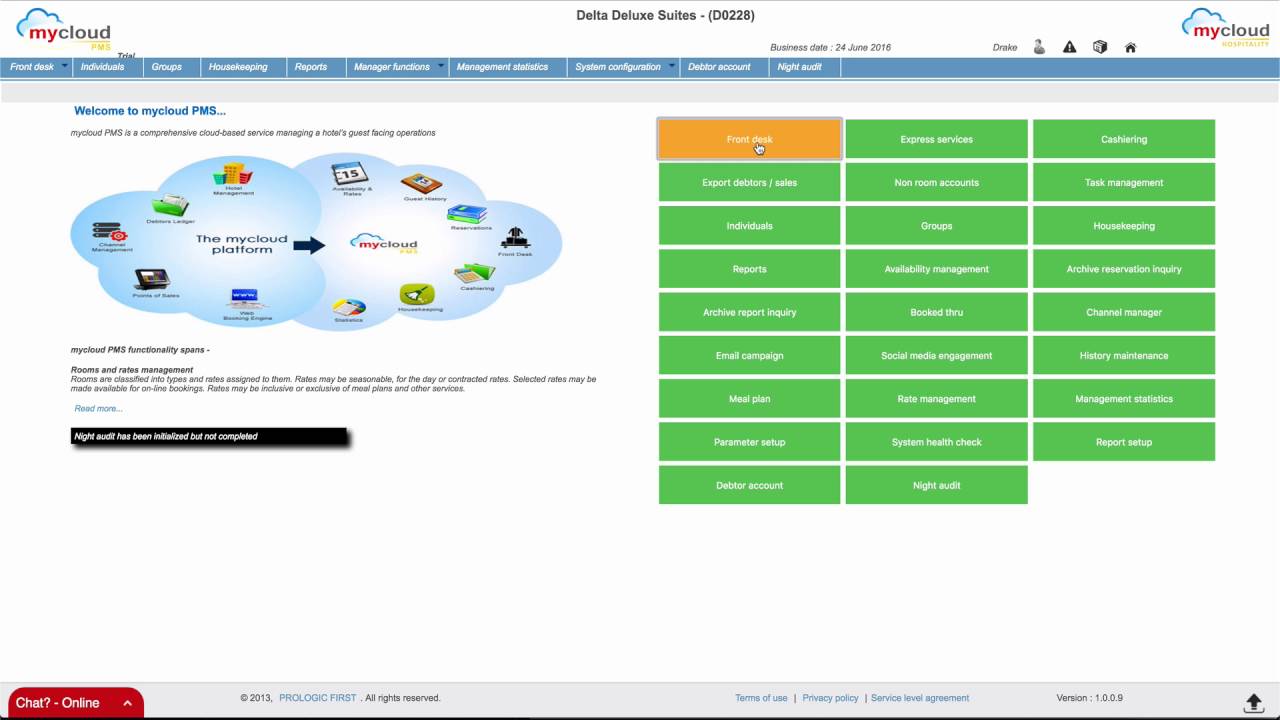Open the Express services tile
Screen dimensions: 1280x720
(x=936, y=139)
